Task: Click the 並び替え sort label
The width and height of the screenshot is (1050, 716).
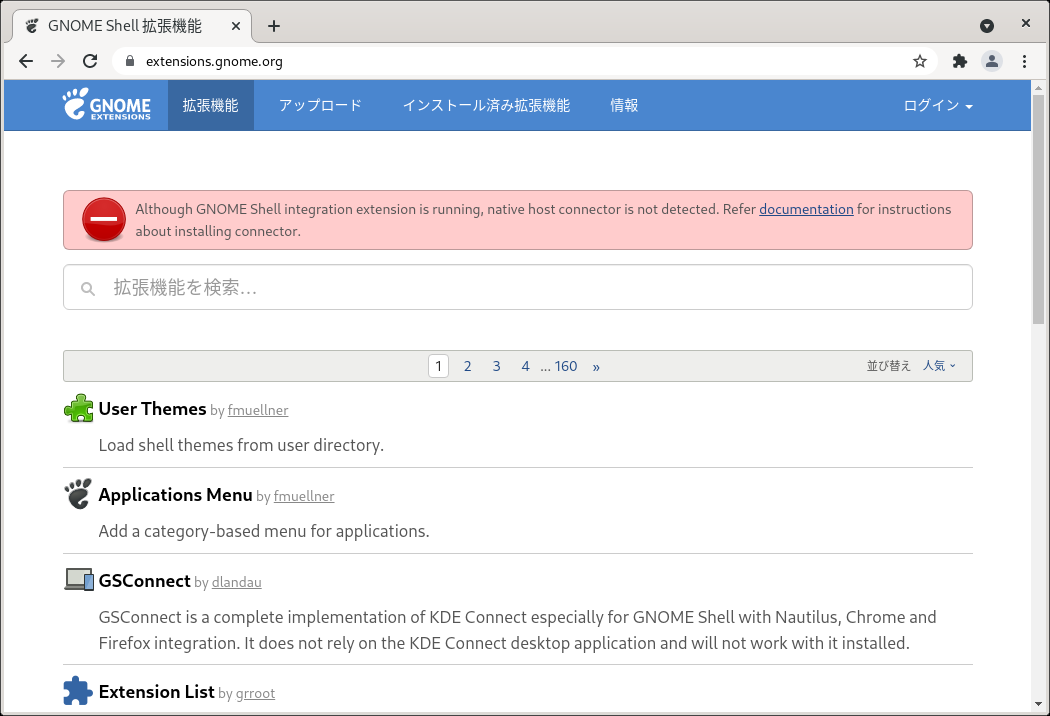Action: (889, 366)
